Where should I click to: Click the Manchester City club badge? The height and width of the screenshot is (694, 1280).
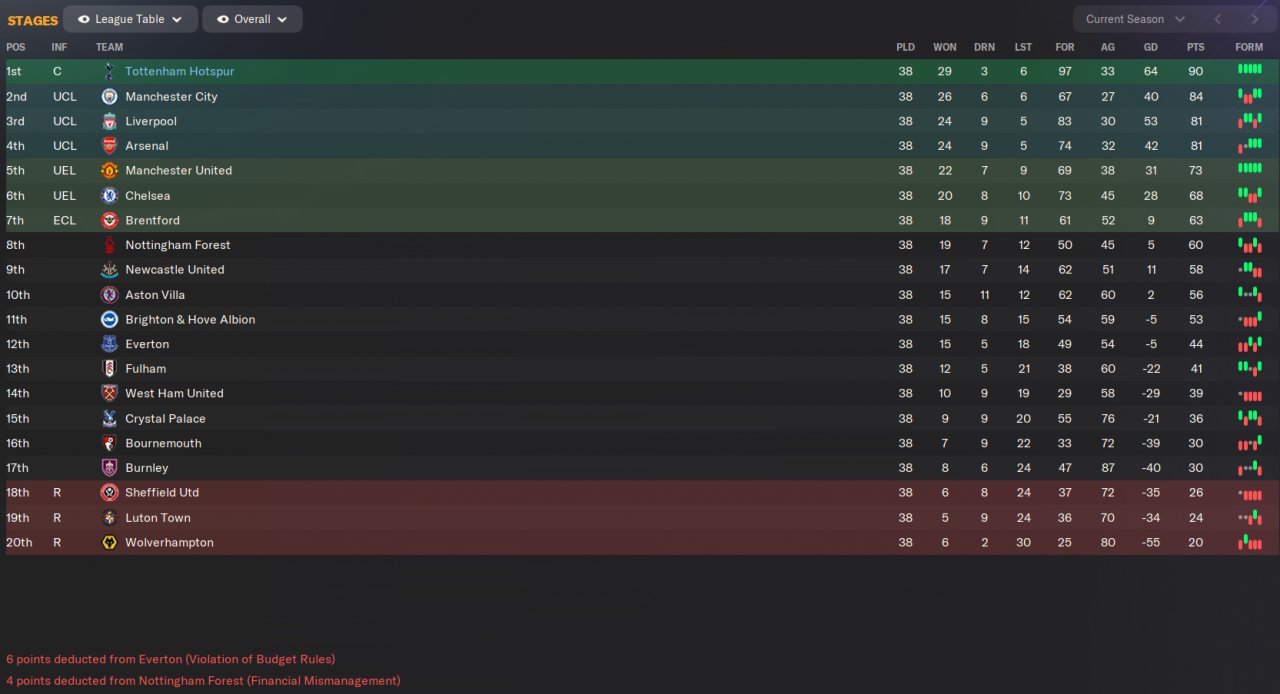(x=109, y=97)
